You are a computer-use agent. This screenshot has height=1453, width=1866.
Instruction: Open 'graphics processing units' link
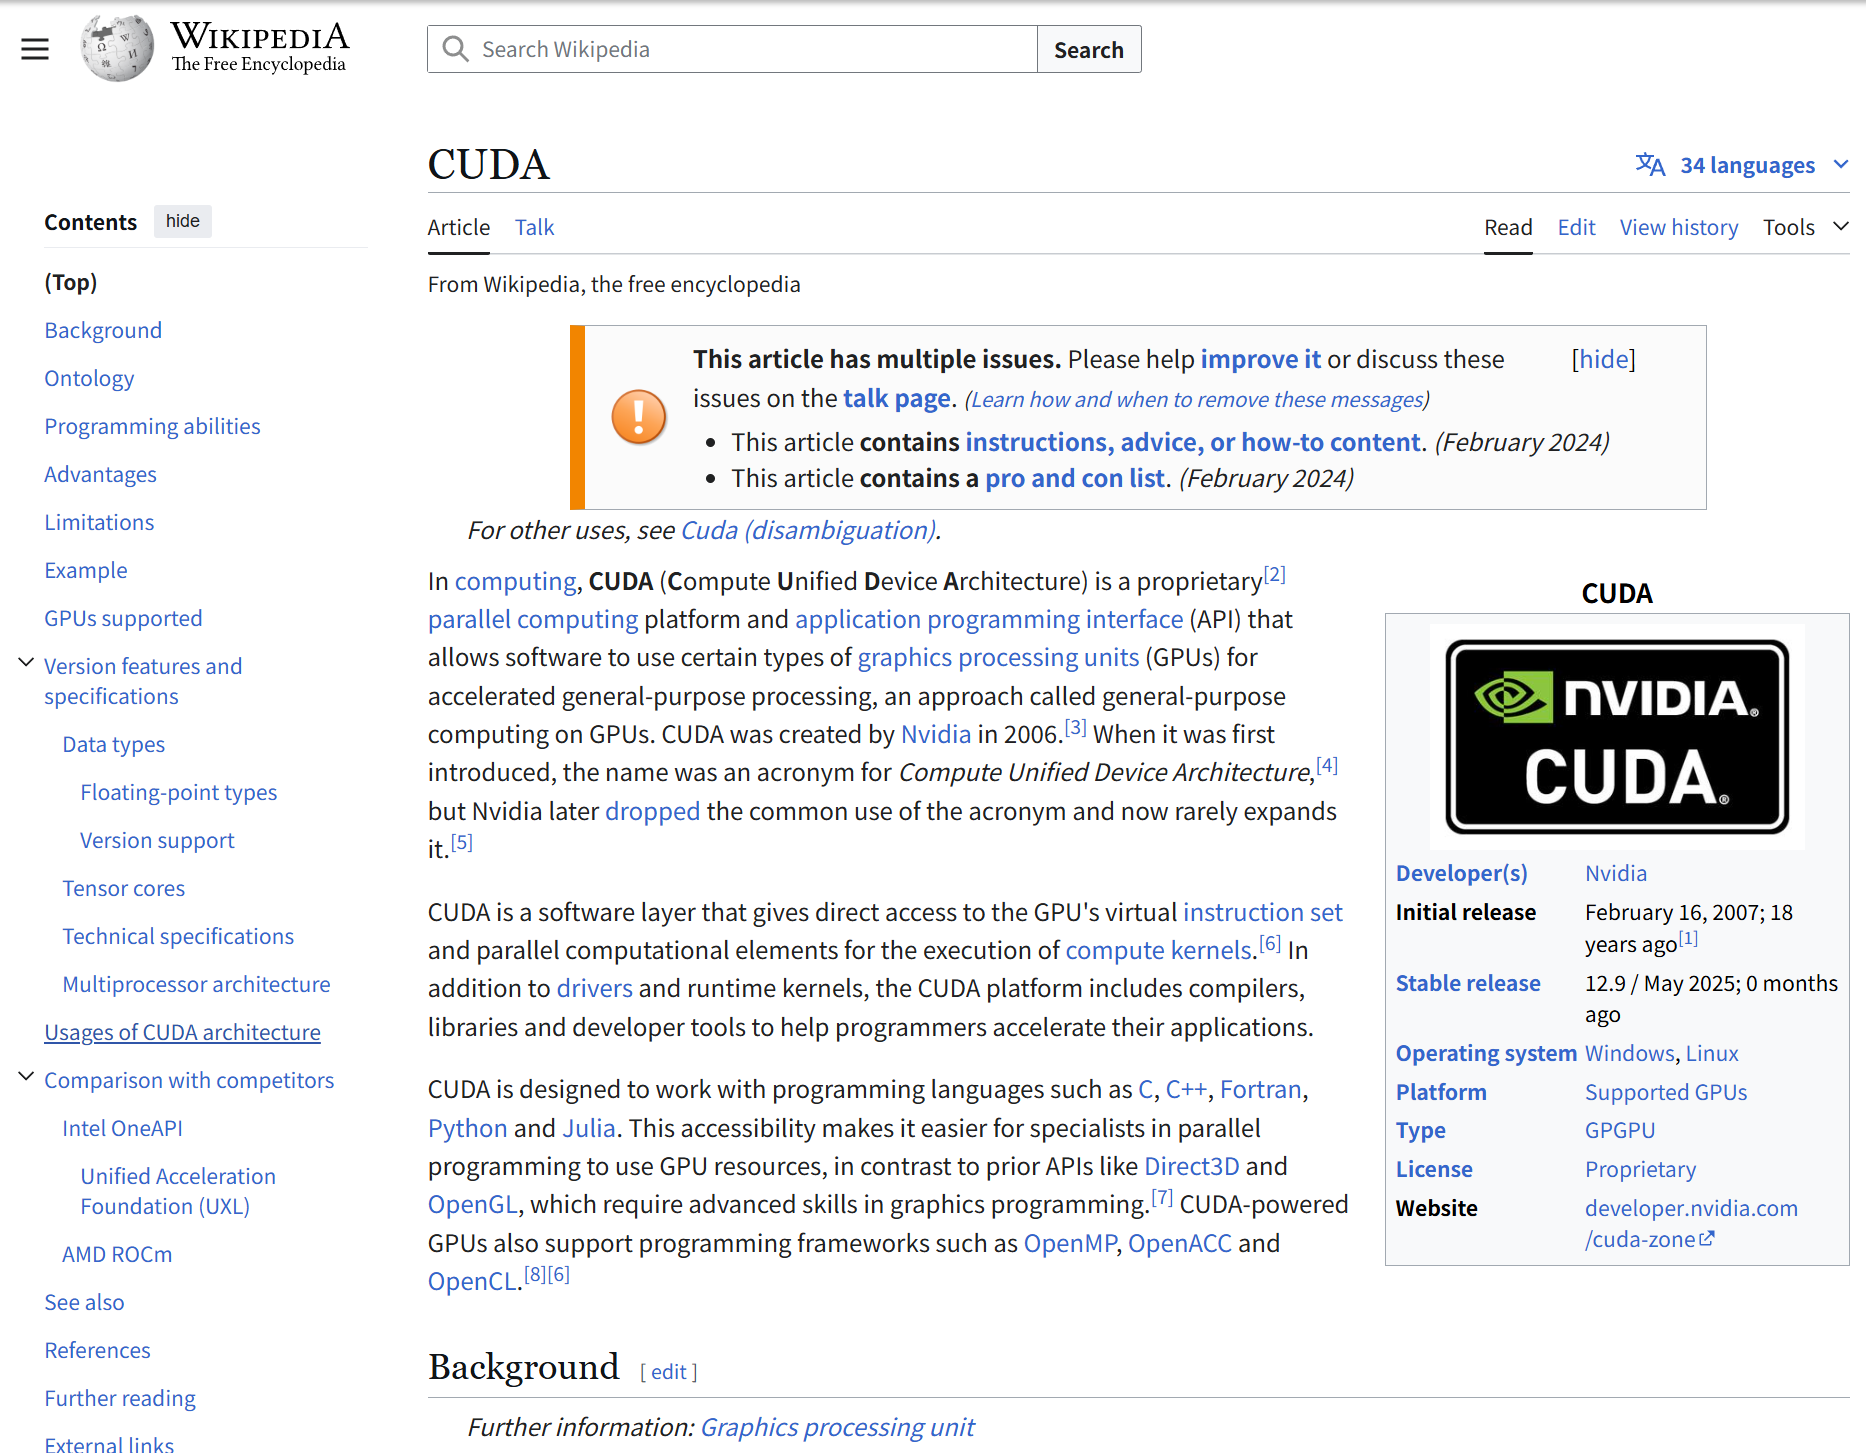(998, 657)
